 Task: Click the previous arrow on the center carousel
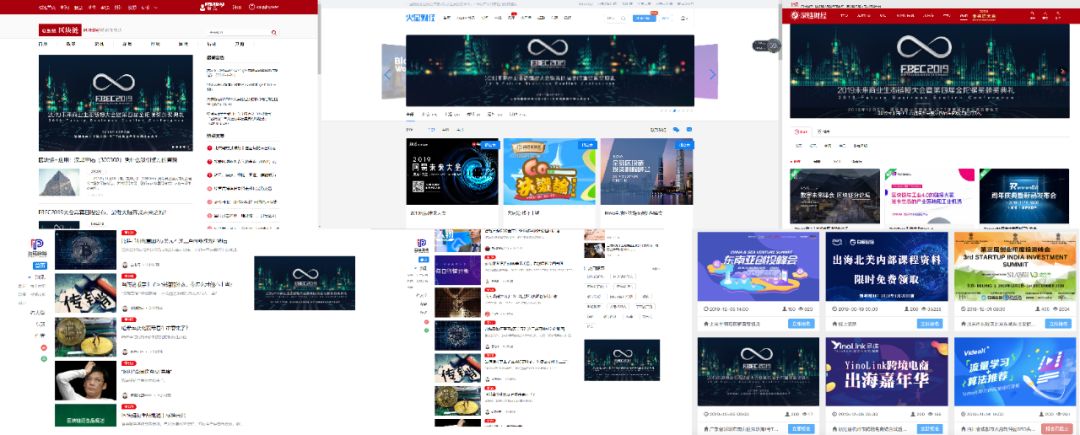(x=387, y=74)
